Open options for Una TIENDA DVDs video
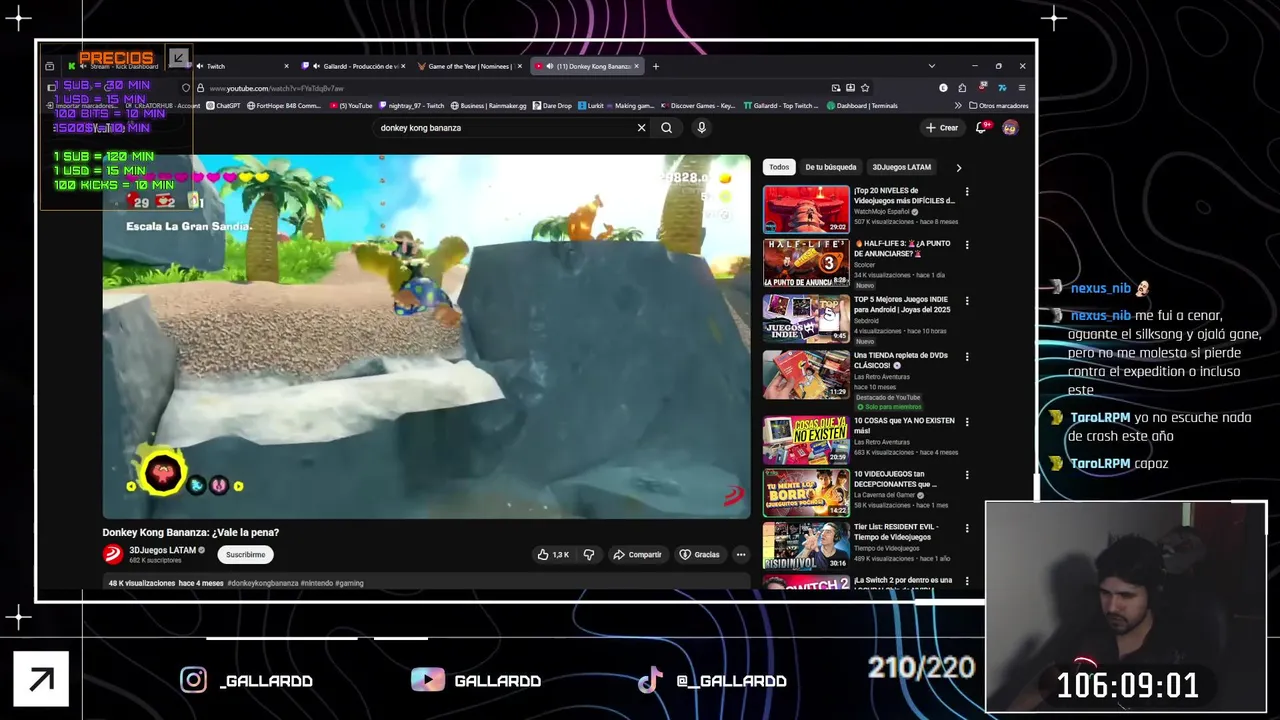This screenshot has height=720, width=1280. coord(966,355)
